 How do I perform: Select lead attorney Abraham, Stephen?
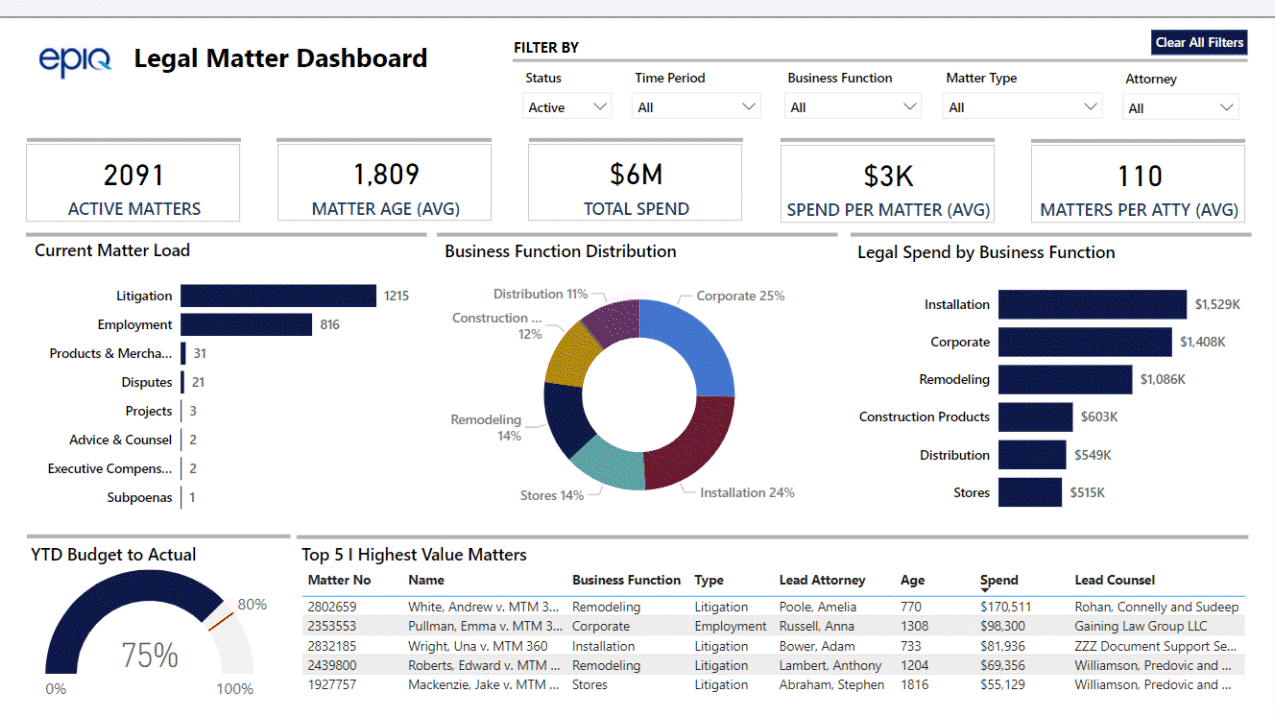832,685
